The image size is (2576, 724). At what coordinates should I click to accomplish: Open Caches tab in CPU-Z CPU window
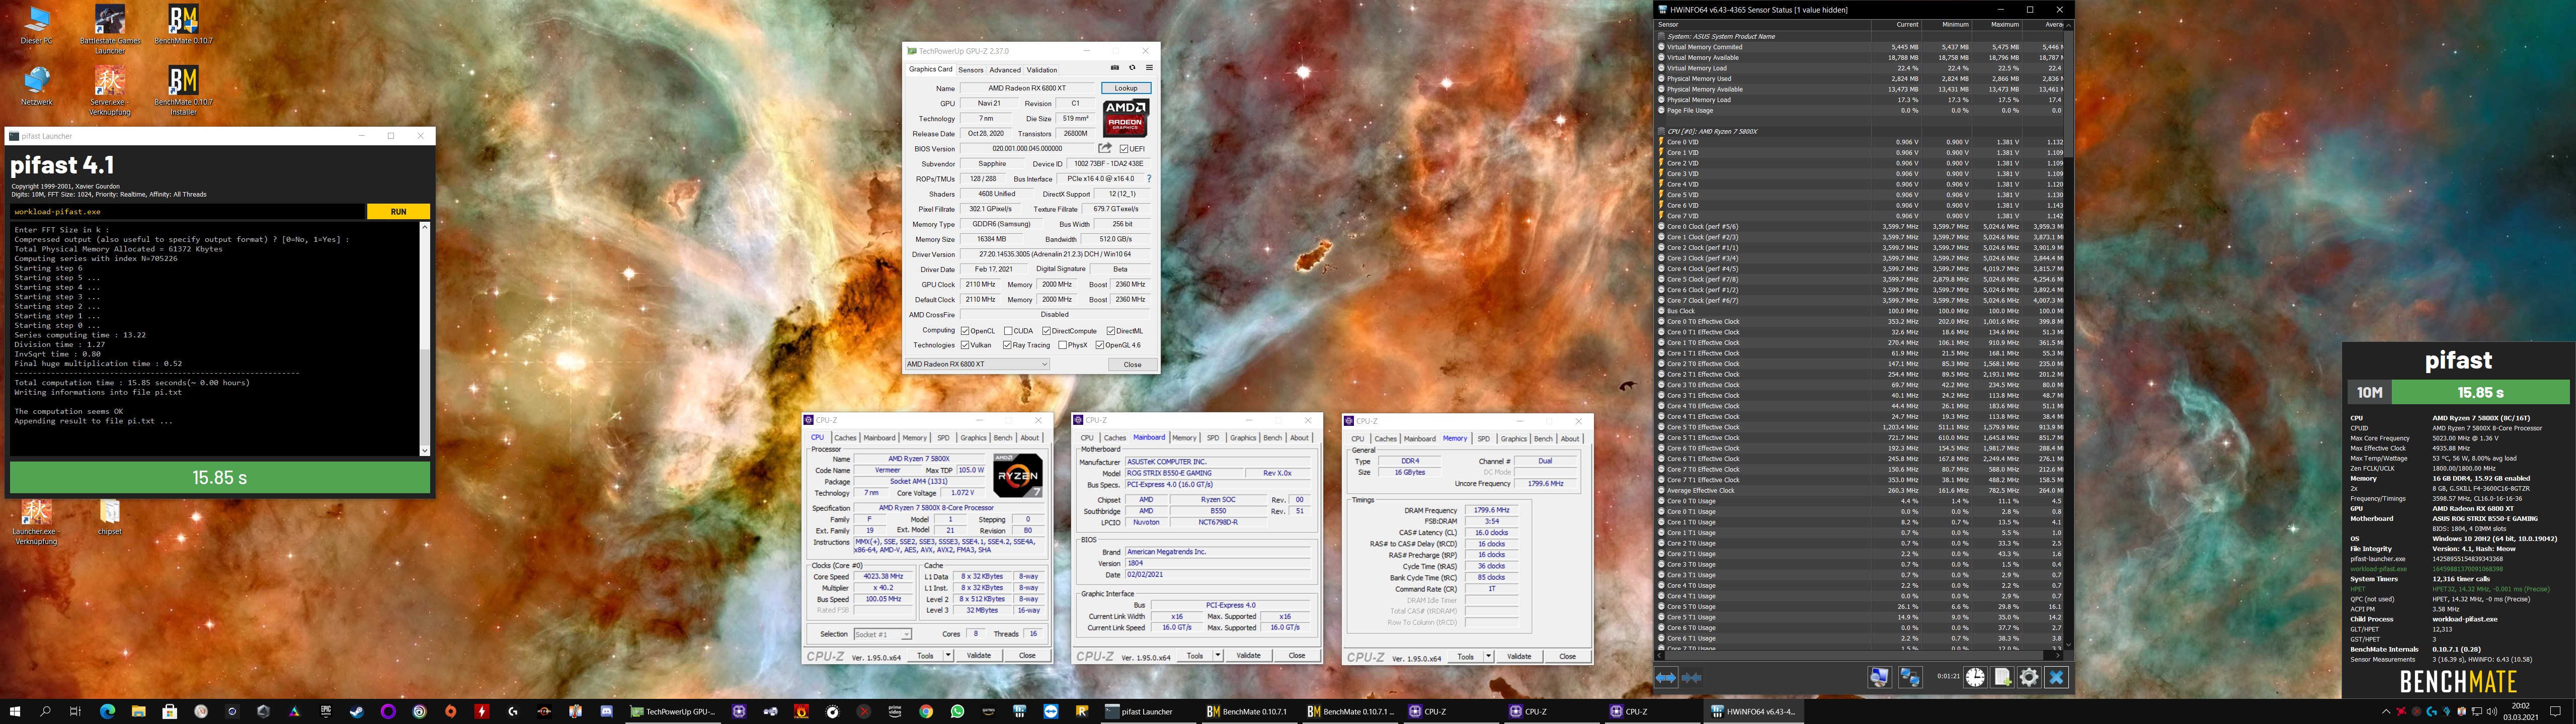(x=845, y=438)
